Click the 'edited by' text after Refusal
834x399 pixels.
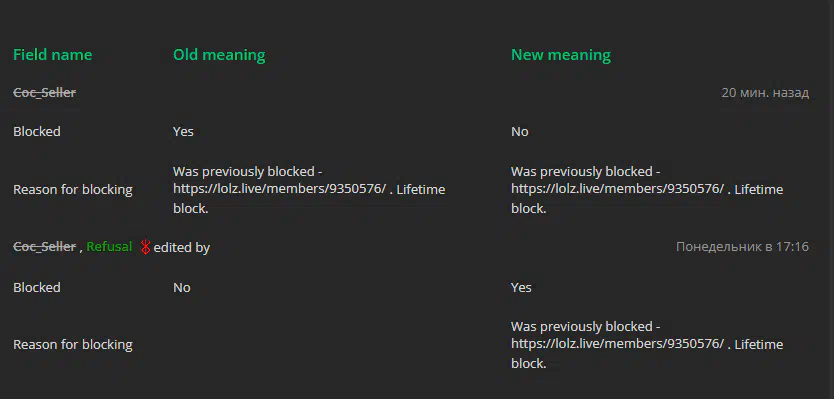[182, 247]
